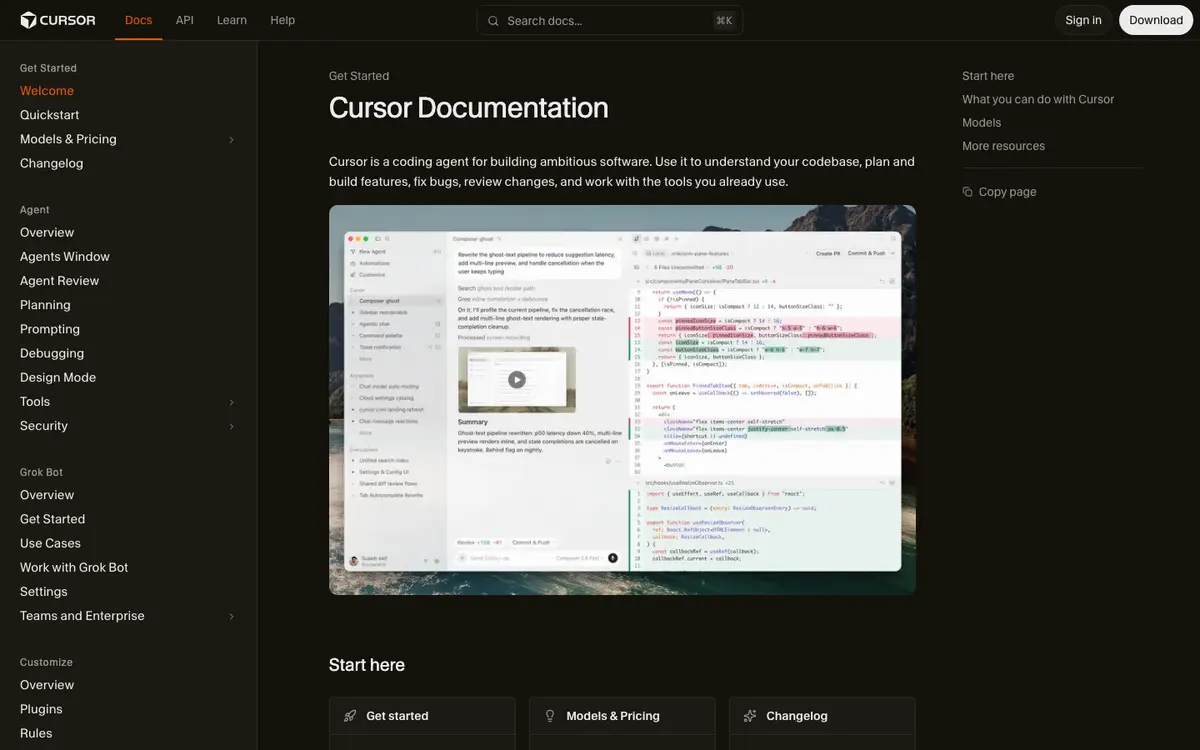Open Grok Bot Overview sidebar link
The width and height of the screenshot is (1200, 750).
(x=47, y=495)
